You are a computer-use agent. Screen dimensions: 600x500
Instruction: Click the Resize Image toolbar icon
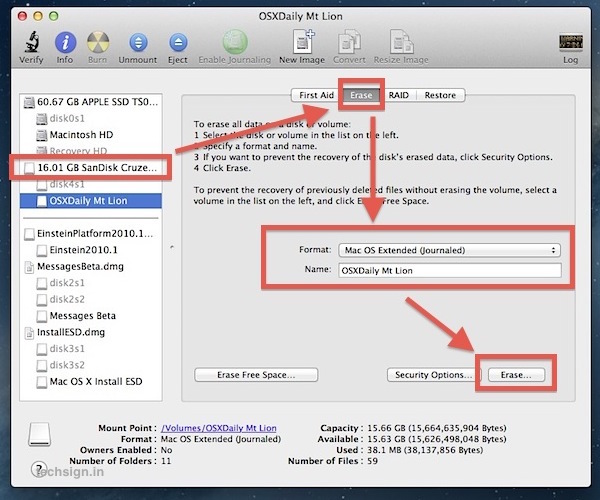[x=401, y=41]
